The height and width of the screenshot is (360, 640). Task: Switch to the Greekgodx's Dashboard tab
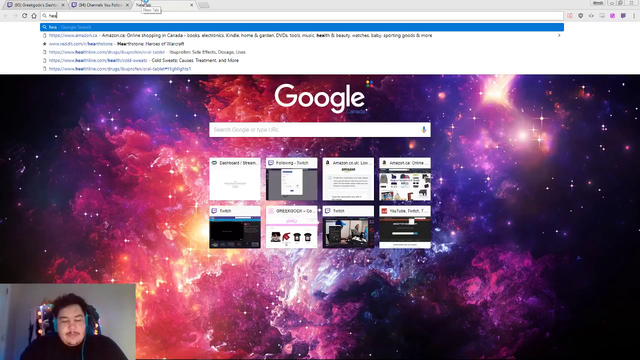(35, 5)
